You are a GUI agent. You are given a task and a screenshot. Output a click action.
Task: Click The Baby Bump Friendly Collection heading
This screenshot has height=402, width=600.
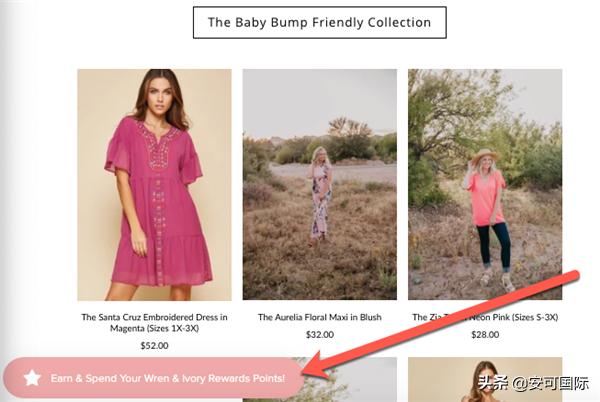click(x=319, y=22)
